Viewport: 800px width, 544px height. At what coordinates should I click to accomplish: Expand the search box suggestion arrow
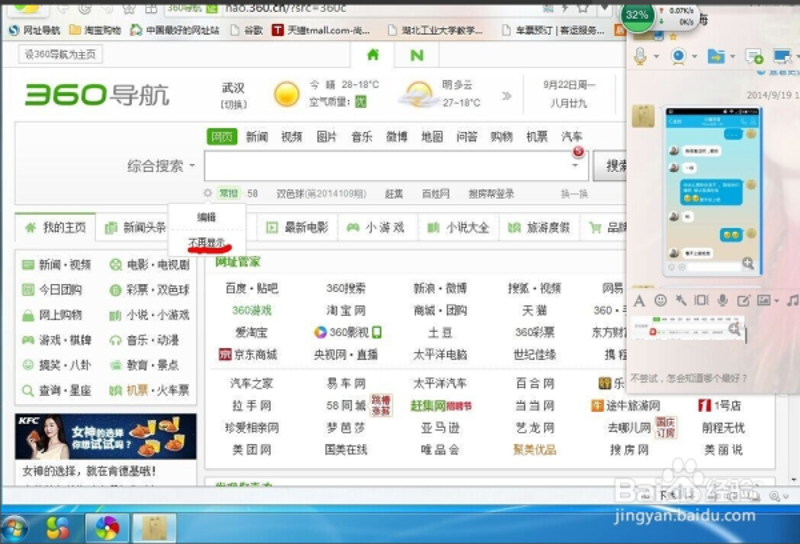pos(575,165)
